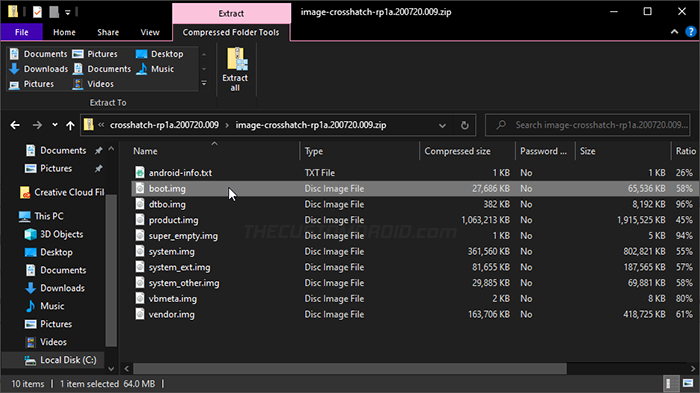
Task: Click the vendor.img file icon
Action: pyautogui.click(x=140, y=314)
